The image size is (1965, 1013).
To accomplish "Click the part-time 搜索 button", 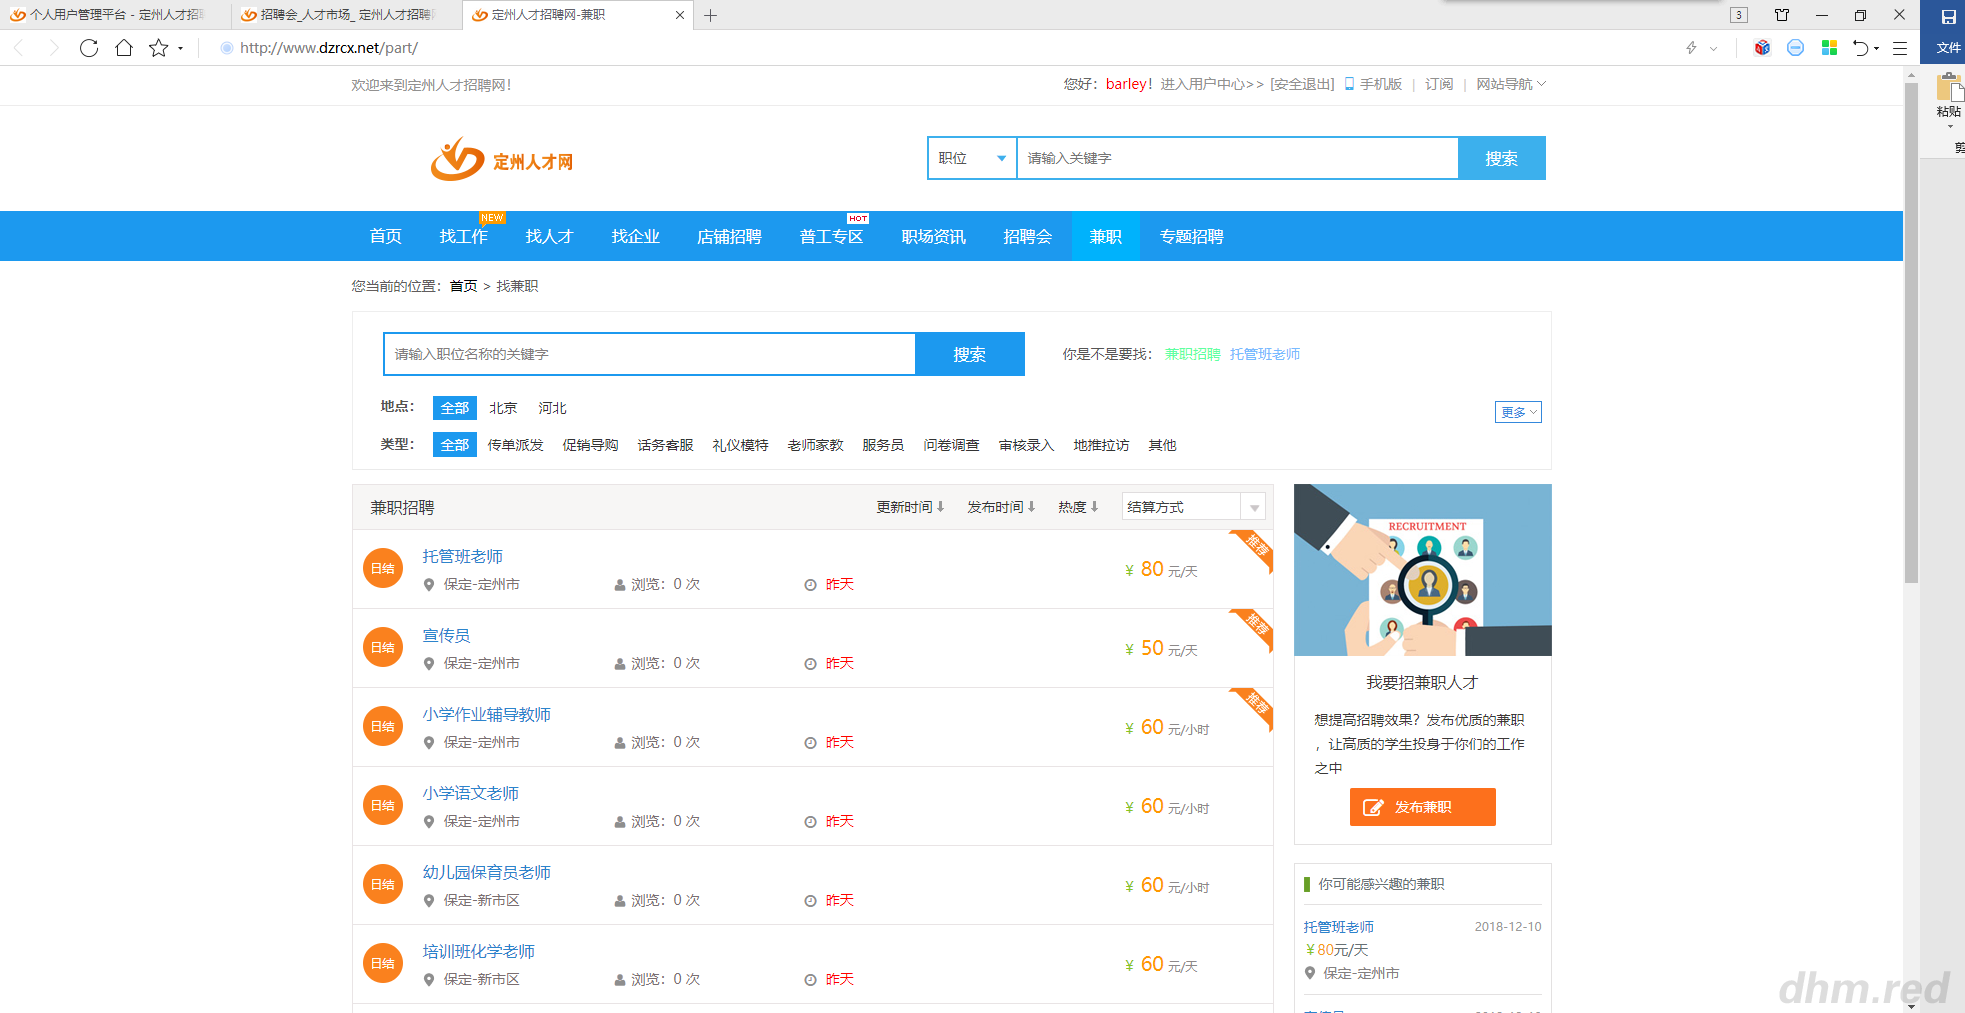I will (970, 354).
